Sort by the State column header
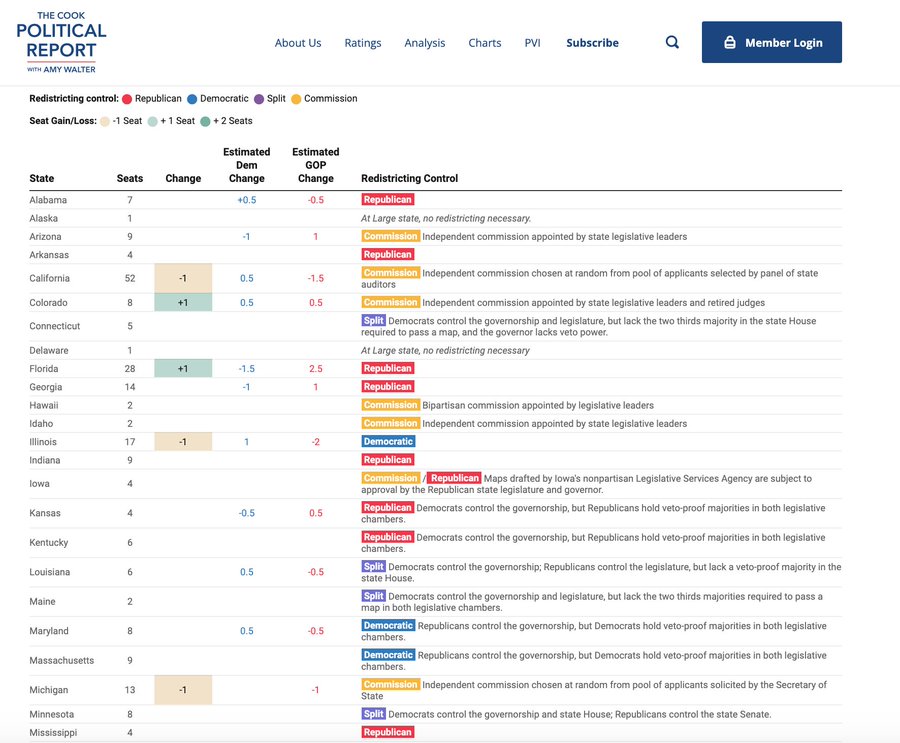 click(x=42, y=178)
